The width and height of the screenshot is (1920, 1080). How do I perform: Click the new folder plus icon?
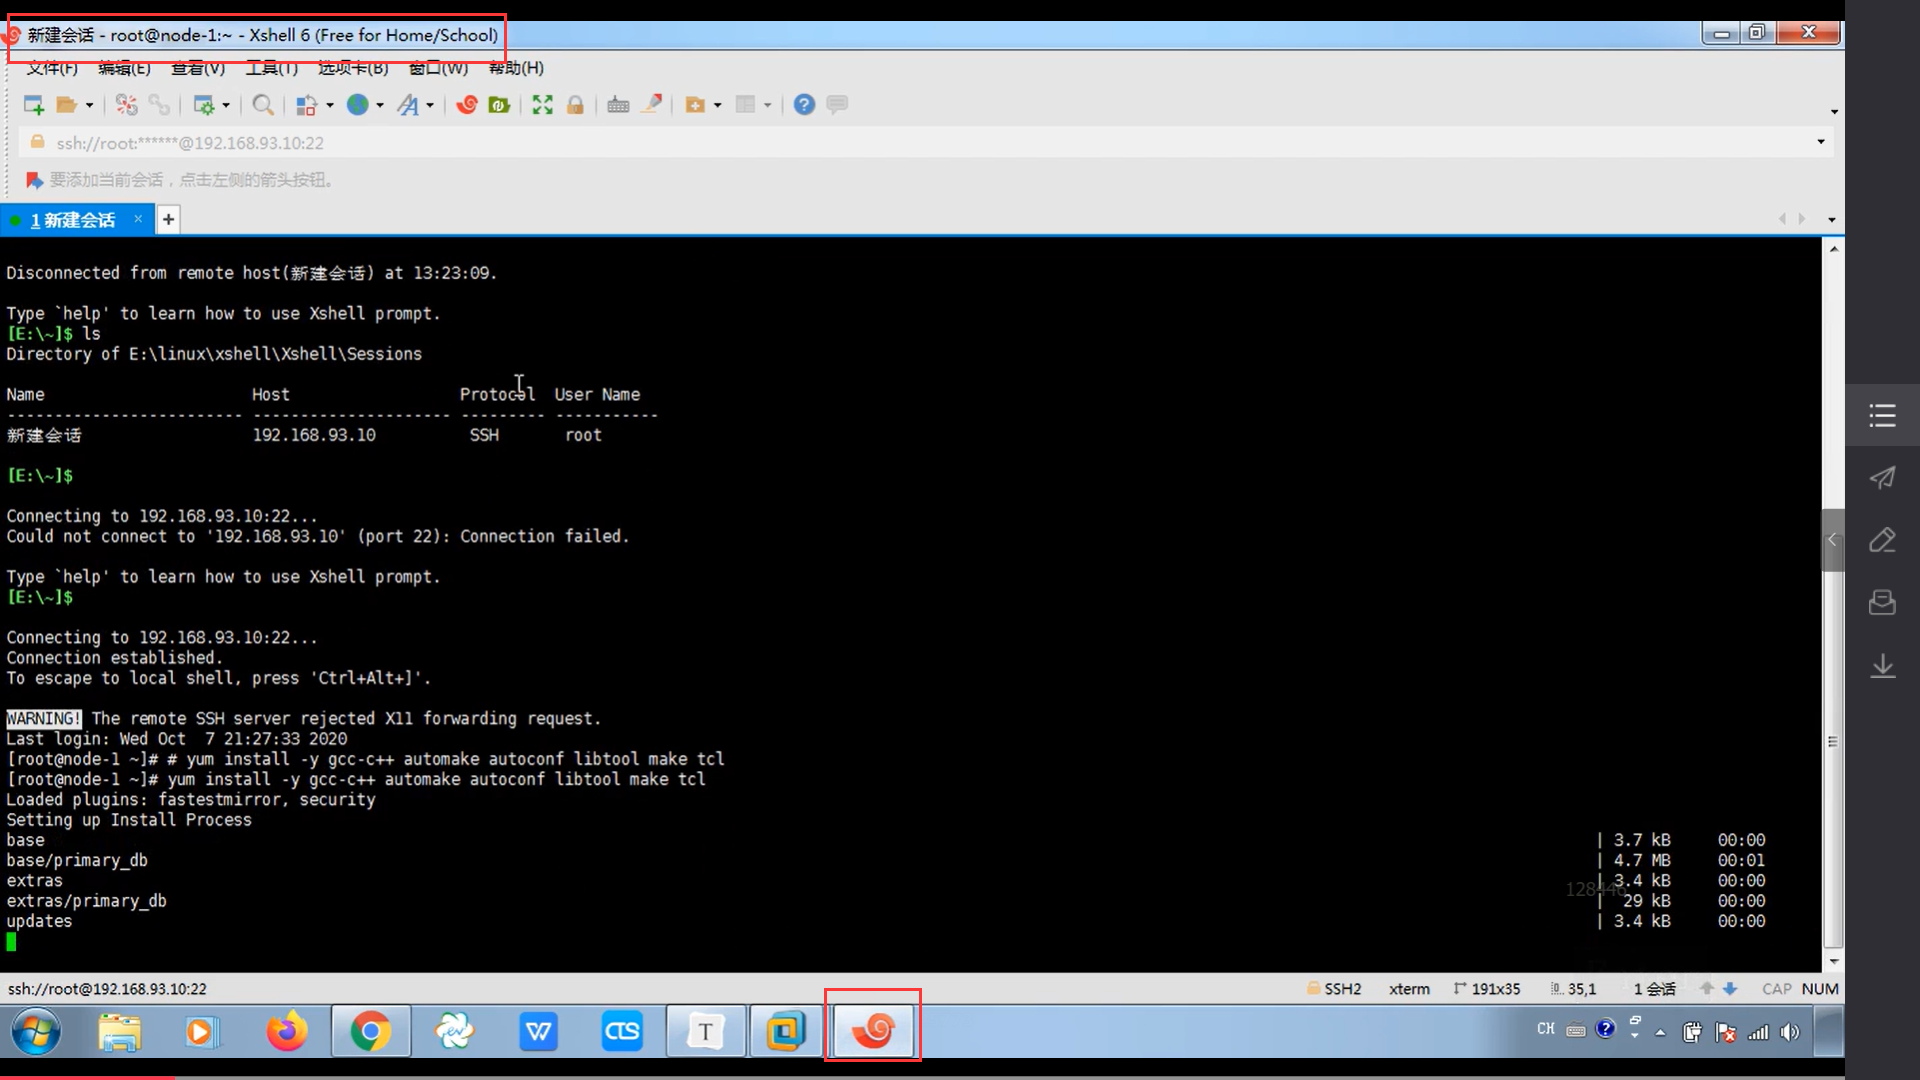tap(695, 105)
